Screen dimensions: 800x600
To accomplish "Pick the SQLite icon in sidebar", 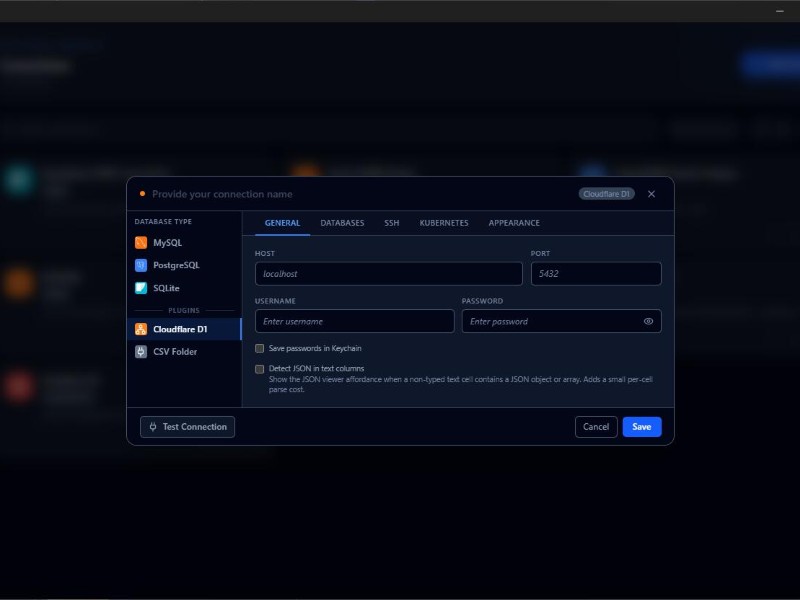I will click(x=141, y=288).
